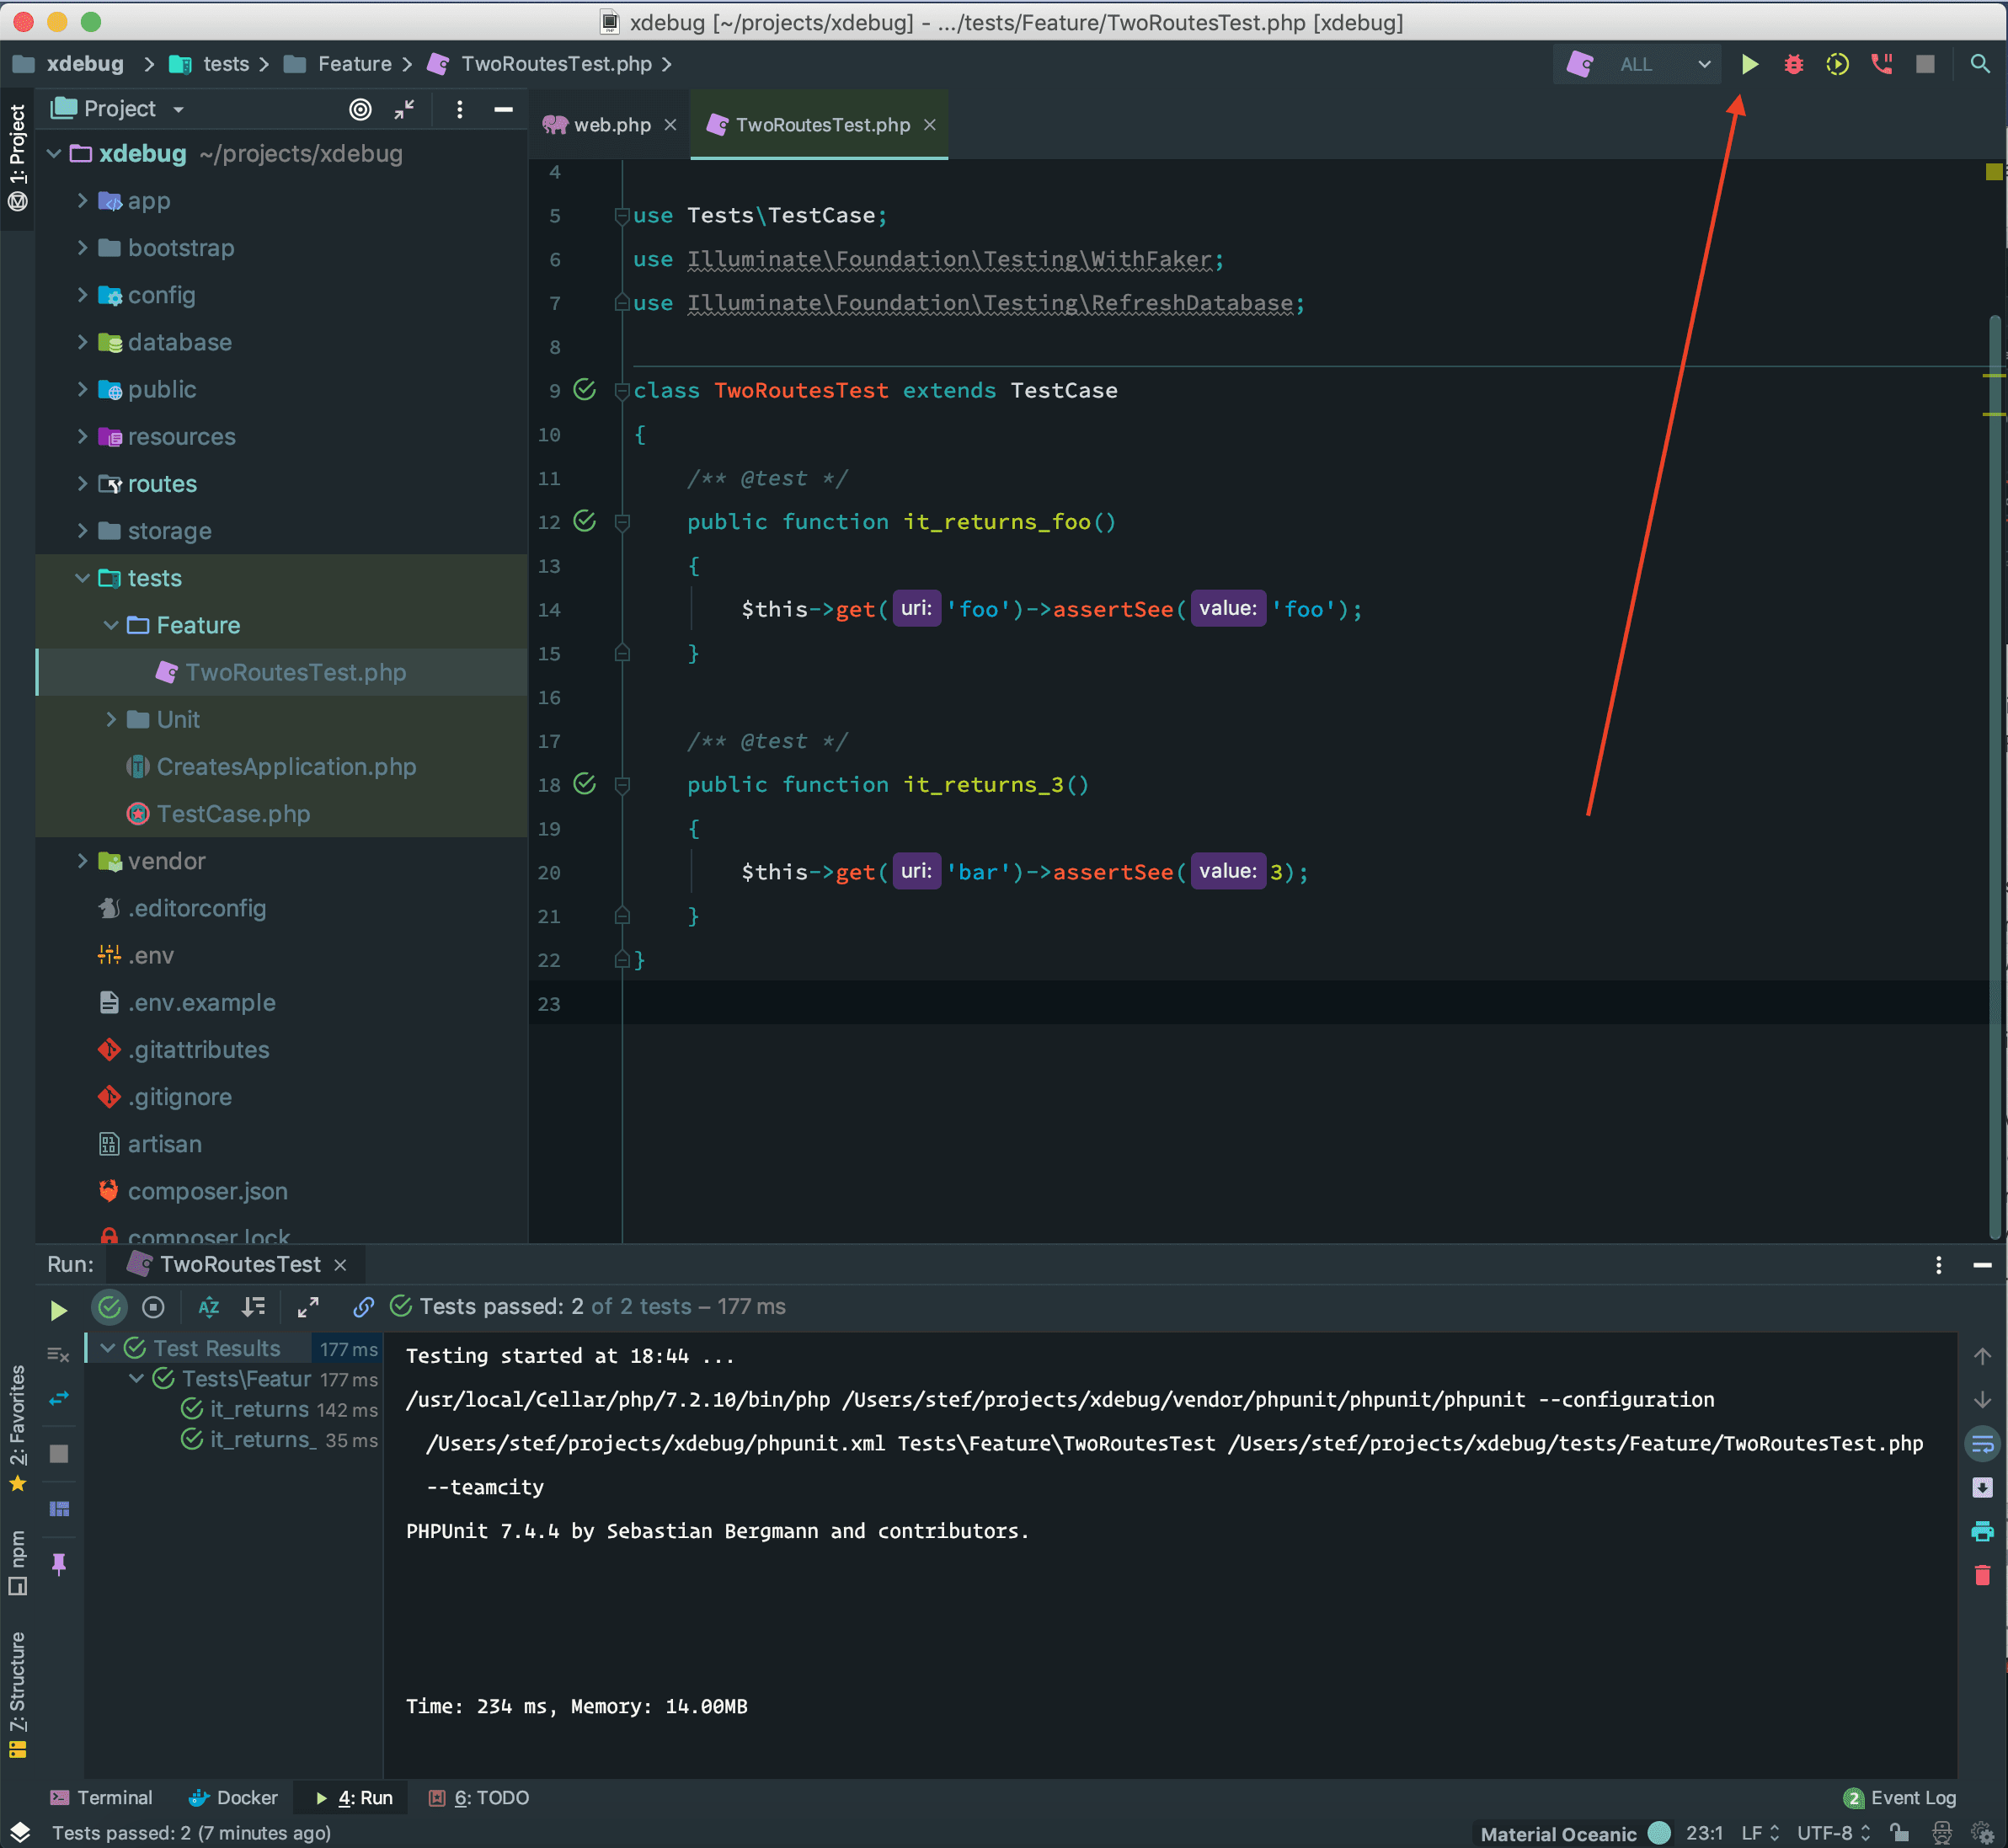
Task: Click the Material Oceanic theme color indicator
Action: (1658, 1832)
